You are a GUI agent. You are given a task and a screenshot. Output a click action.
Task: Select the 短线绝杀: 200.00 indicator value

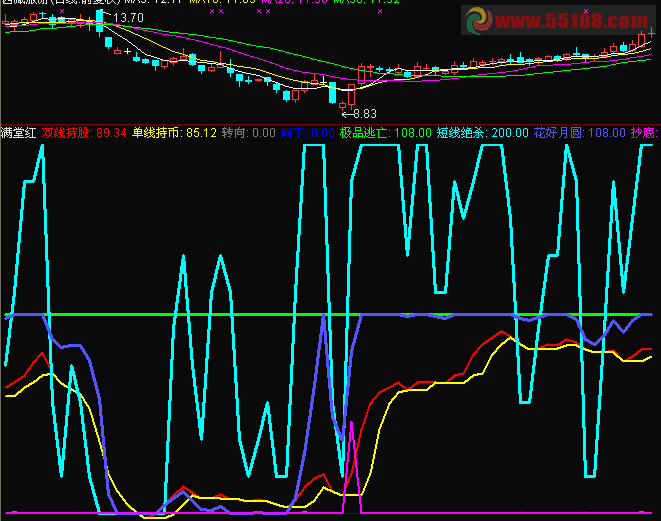[482, 133]
